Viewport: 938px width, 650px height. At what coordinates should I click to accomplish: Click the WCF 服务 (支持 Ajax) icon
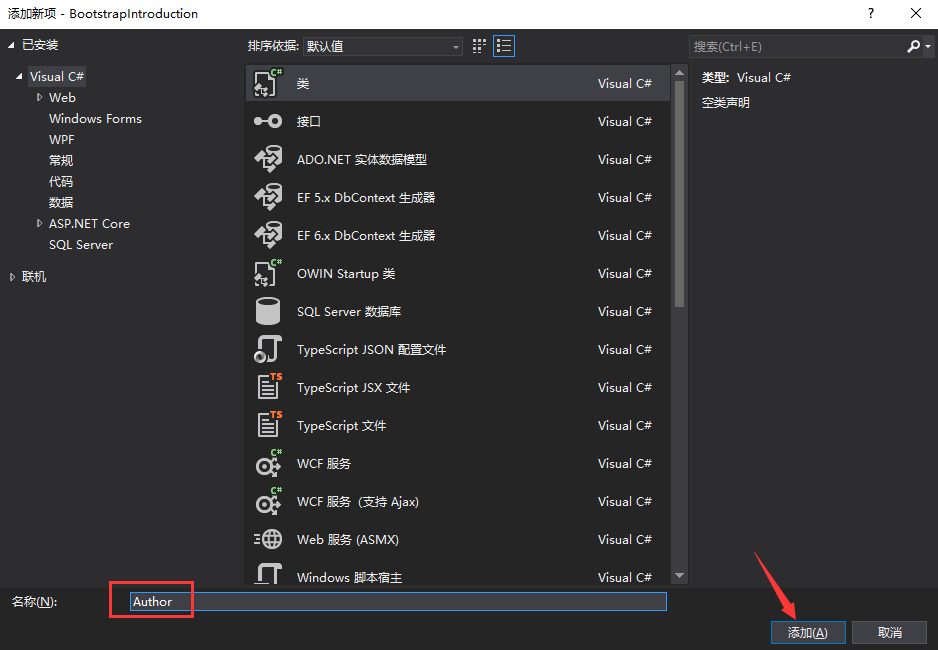click(x=267, y=501)
